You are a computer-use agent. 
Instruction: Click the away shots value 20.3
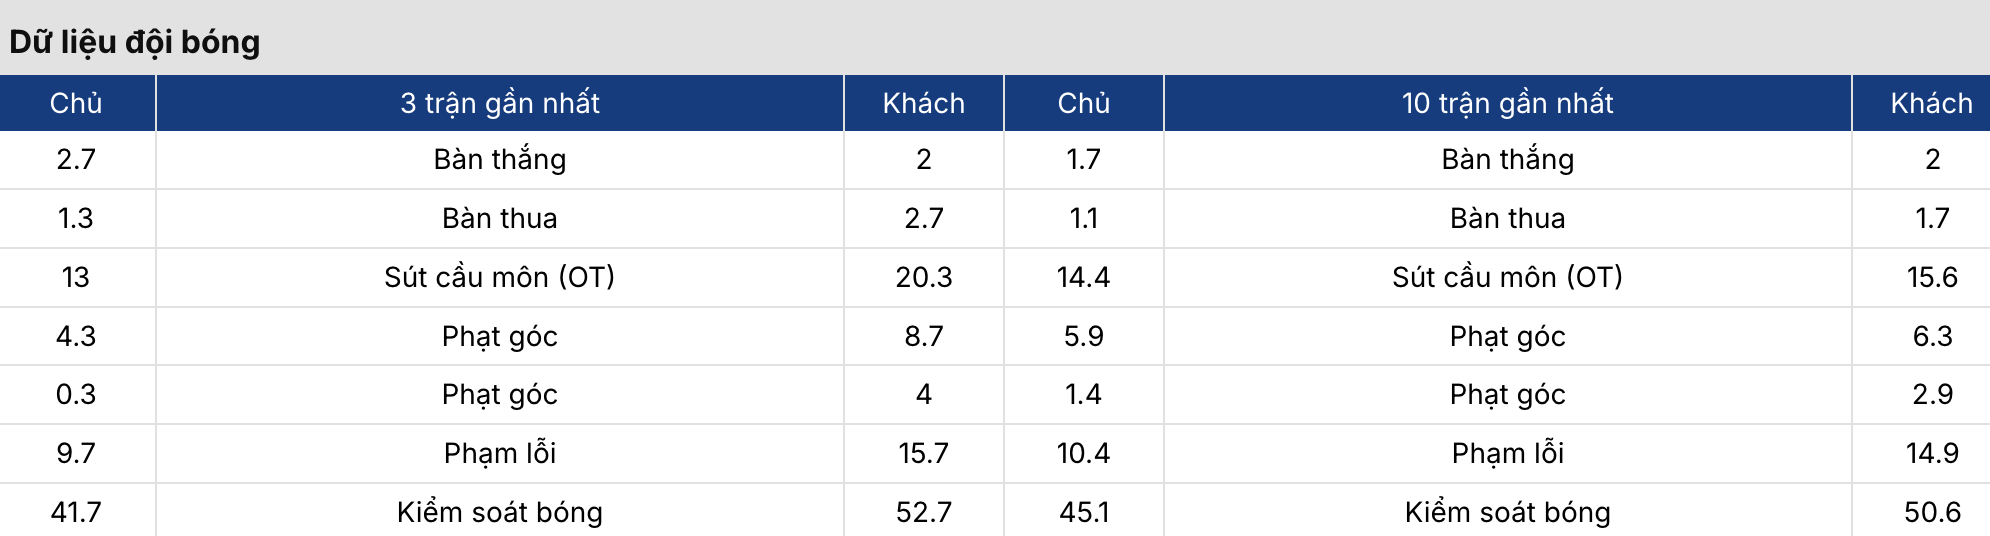click(924, 277)
